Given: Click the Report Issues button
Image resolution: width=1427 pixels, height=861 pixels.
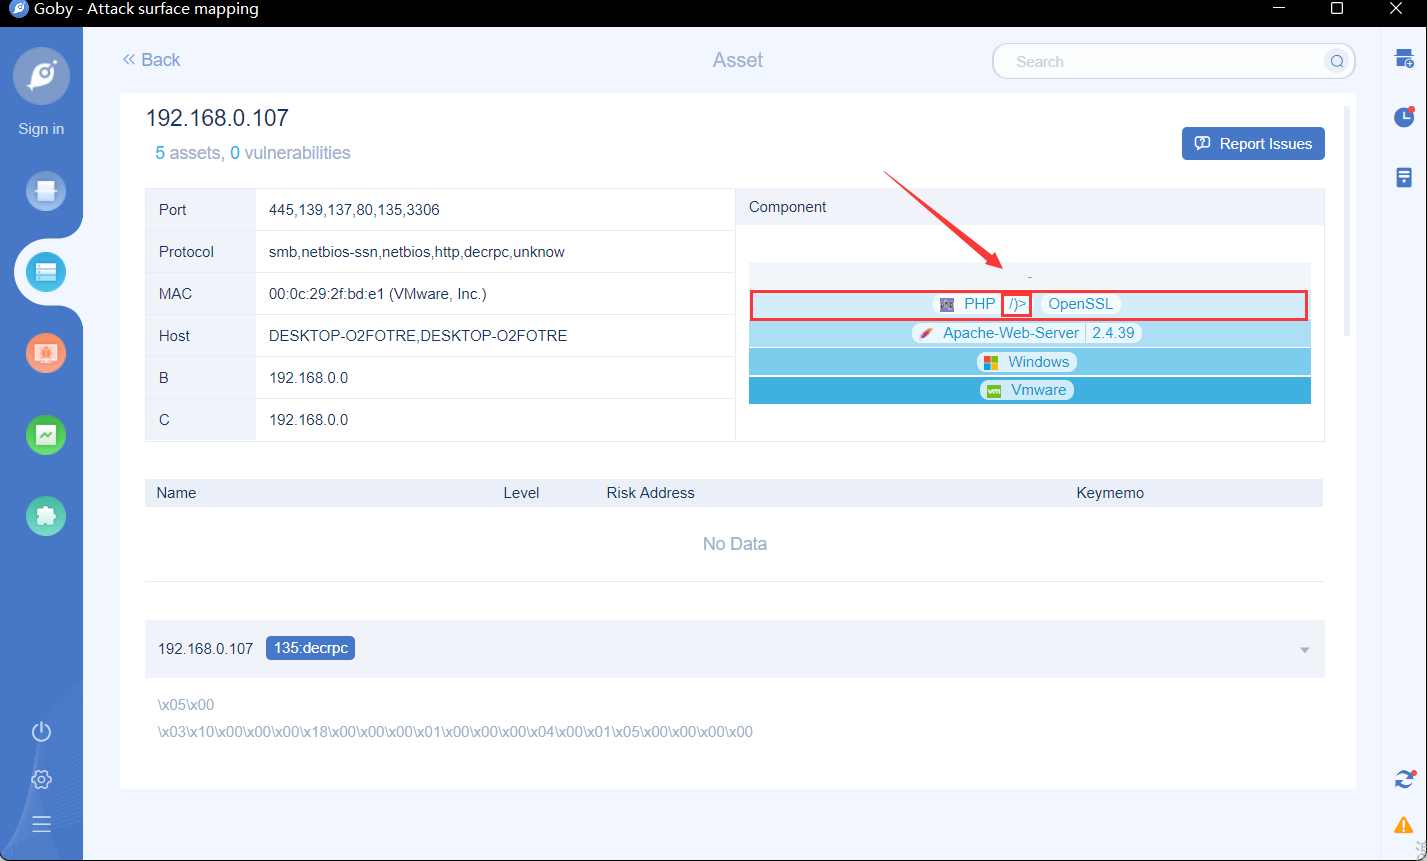Looking at the screenshot, I should point(1253,143).
